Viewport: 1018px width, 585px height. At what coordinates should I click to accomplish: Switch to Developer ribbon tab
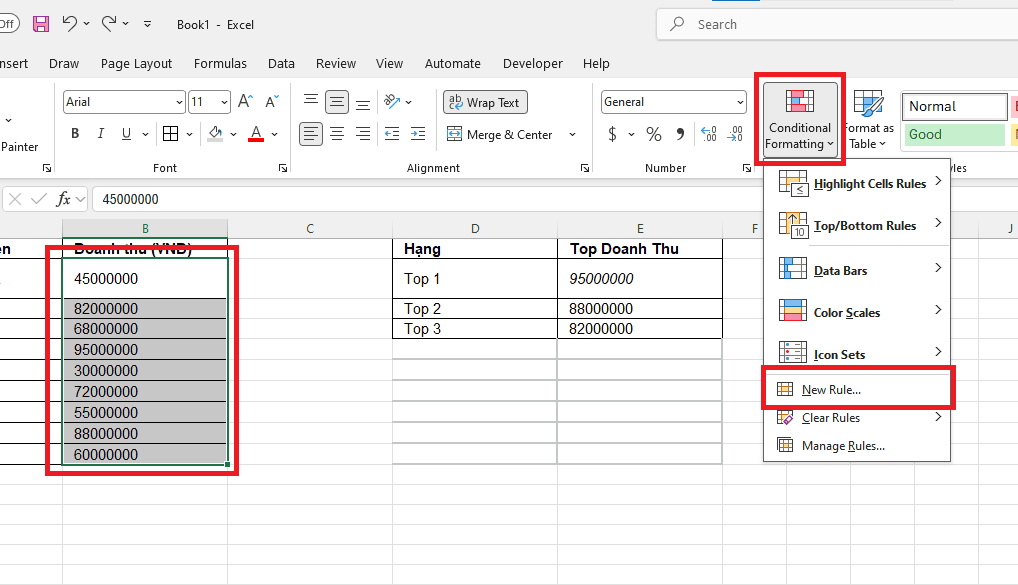coord(532,64)
